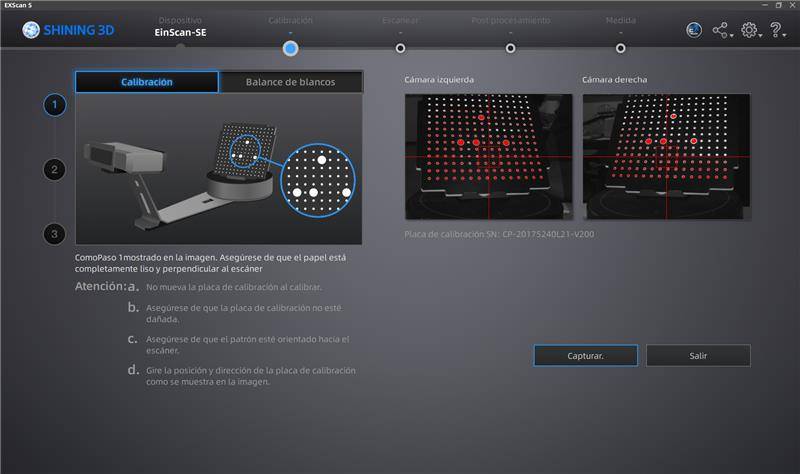Viewport: 800px width, 474px height.
Task: Click the Post procesamiento step label
Action: pyautogui.click(x=511, y=20)
